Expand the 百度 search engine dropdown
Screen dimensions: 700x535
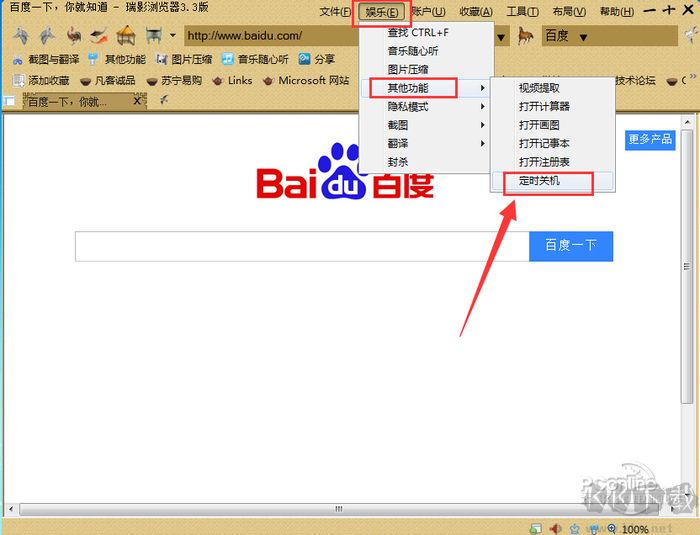pyautogui.click(x=583, y=36)
